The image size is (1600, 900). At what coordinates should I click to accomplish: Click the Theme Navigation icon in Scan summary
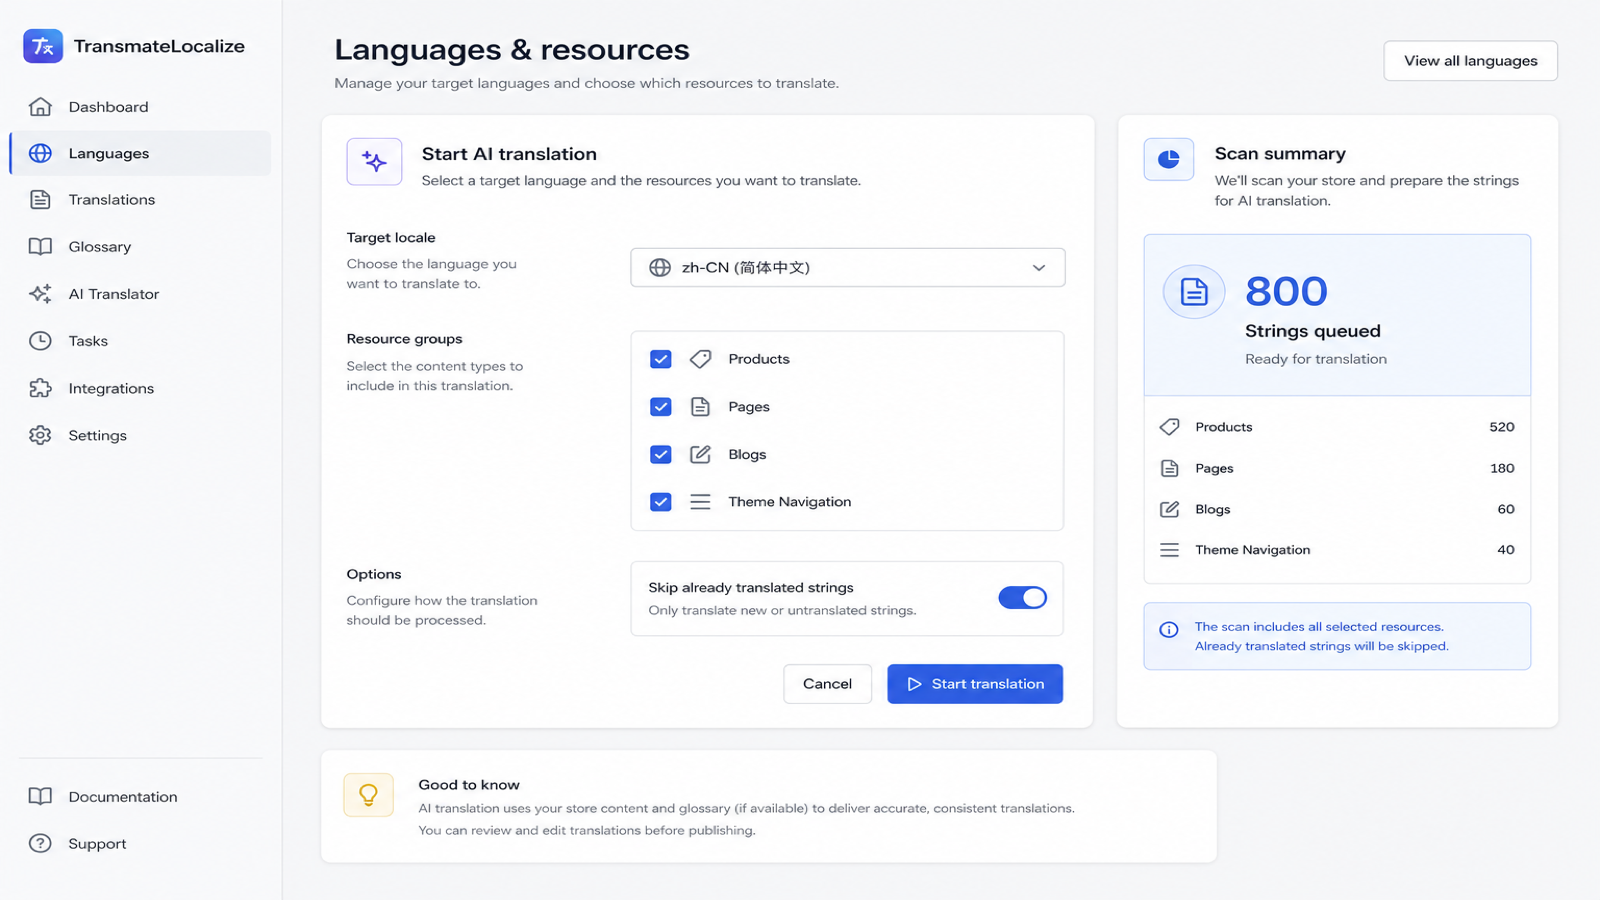[x=1169, y=550]
